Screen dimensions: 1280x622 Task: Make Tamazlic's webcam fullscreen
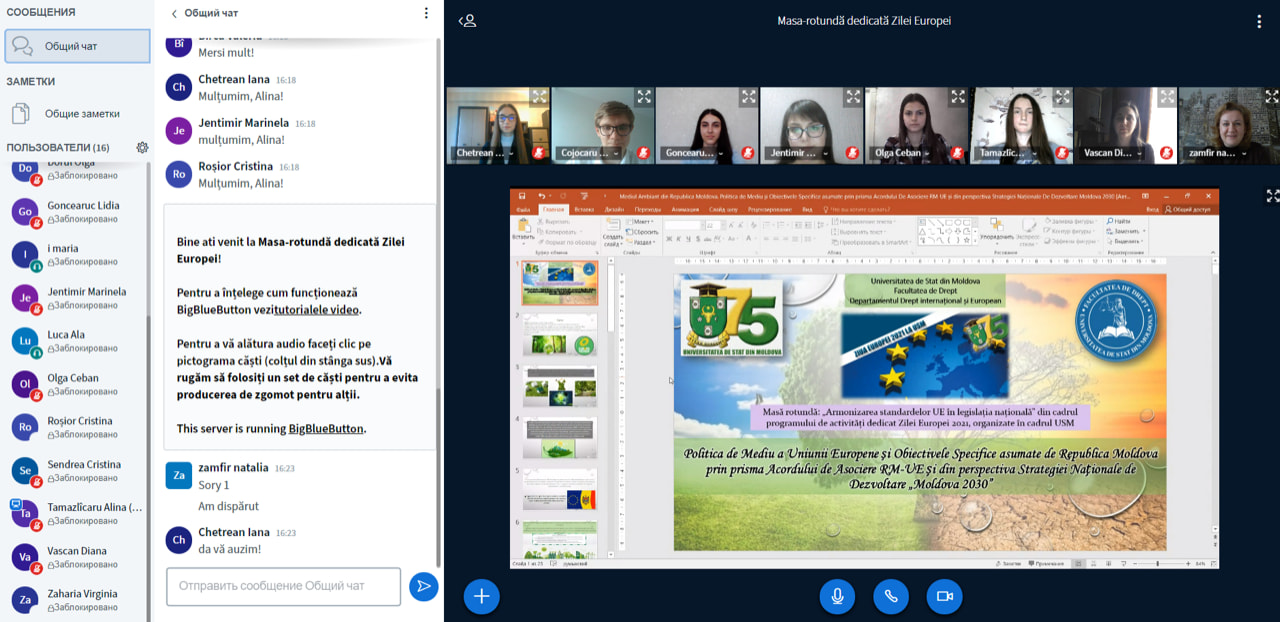(1062, 97)
